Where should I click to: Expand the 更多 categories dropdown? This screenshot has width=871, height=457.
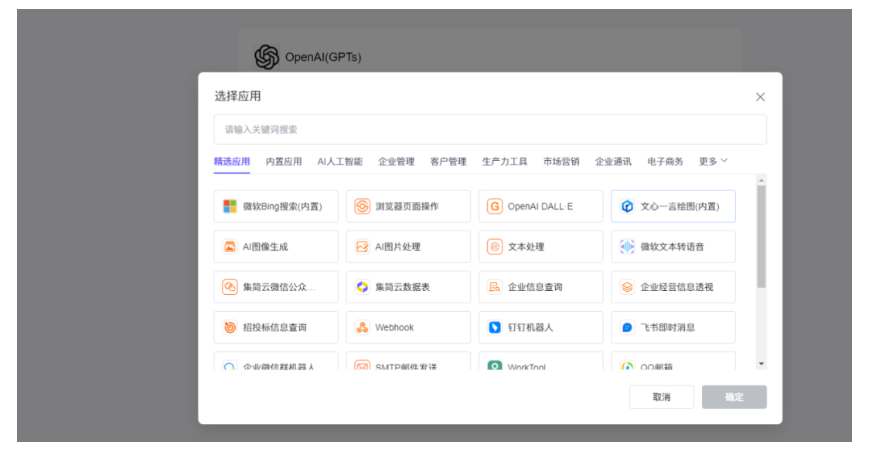pos(713,161)
